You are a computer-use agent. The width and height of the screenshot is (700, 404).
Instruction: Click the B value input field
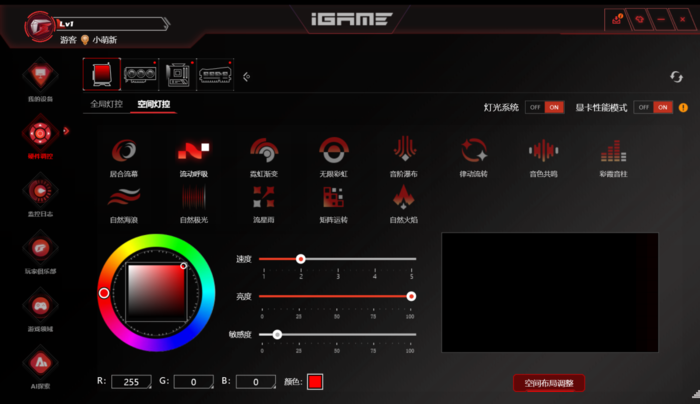pos(256,382)
